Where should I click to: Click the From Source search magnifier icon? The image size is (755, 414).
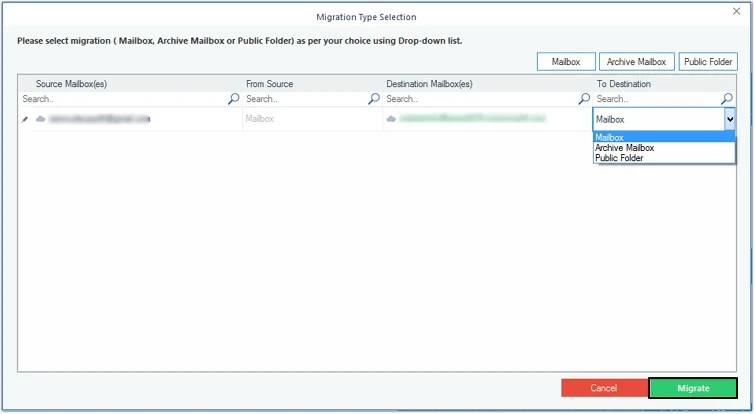tap(374, 99)
